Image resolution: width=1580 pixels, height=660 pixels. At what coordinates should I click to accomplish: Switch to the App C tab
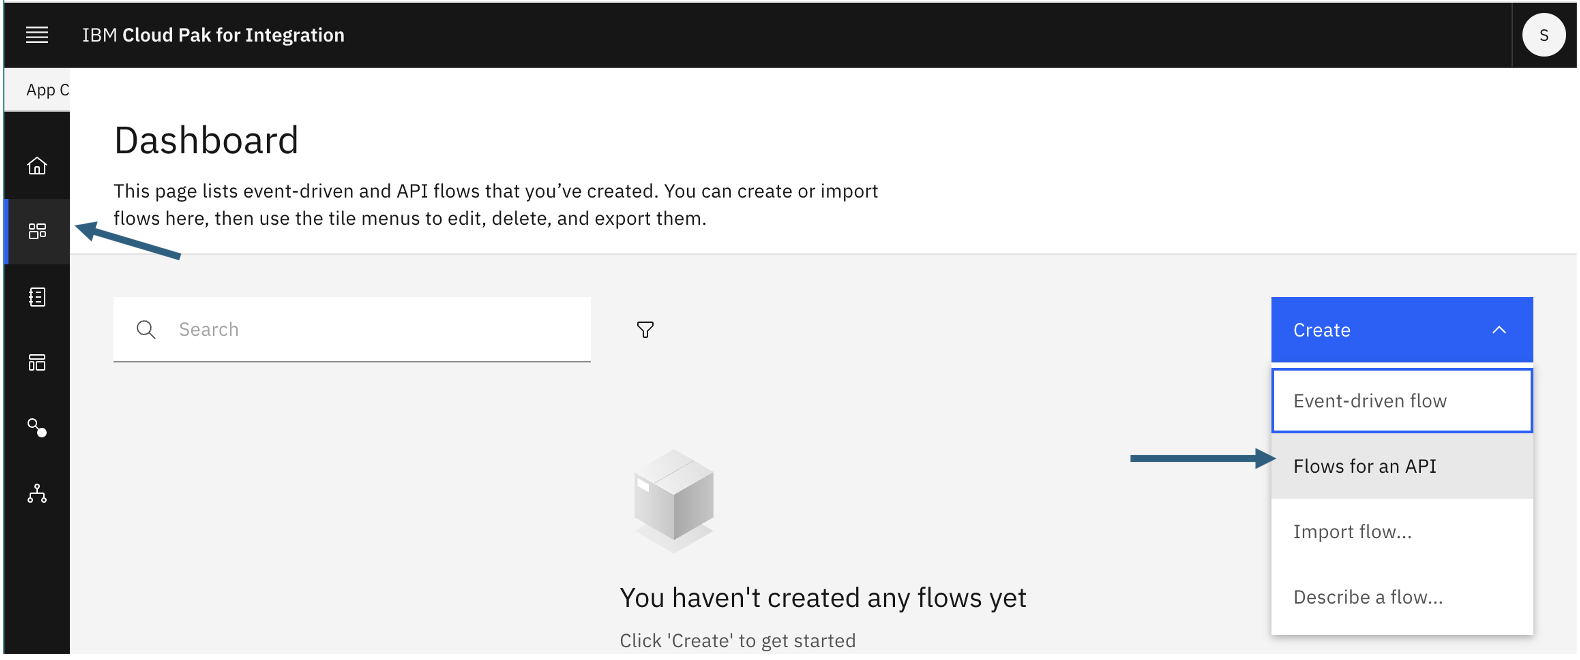46,90
